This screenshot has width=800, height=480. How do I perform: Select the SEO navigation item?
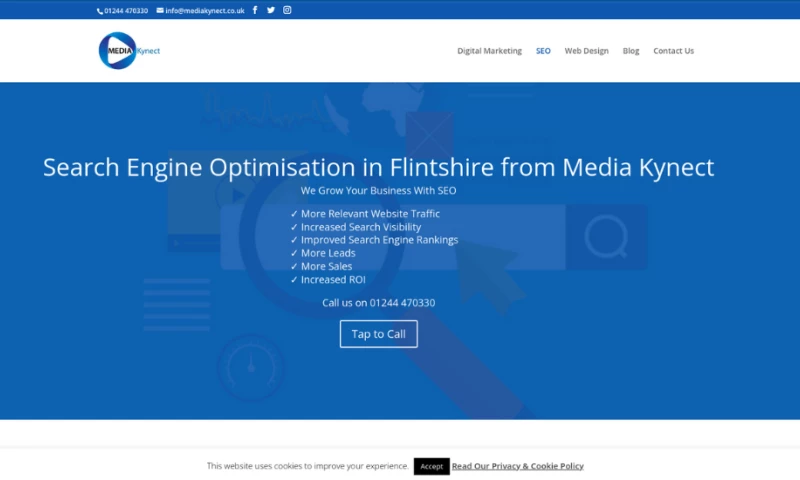pyautogui.click(x=543, y=51)
